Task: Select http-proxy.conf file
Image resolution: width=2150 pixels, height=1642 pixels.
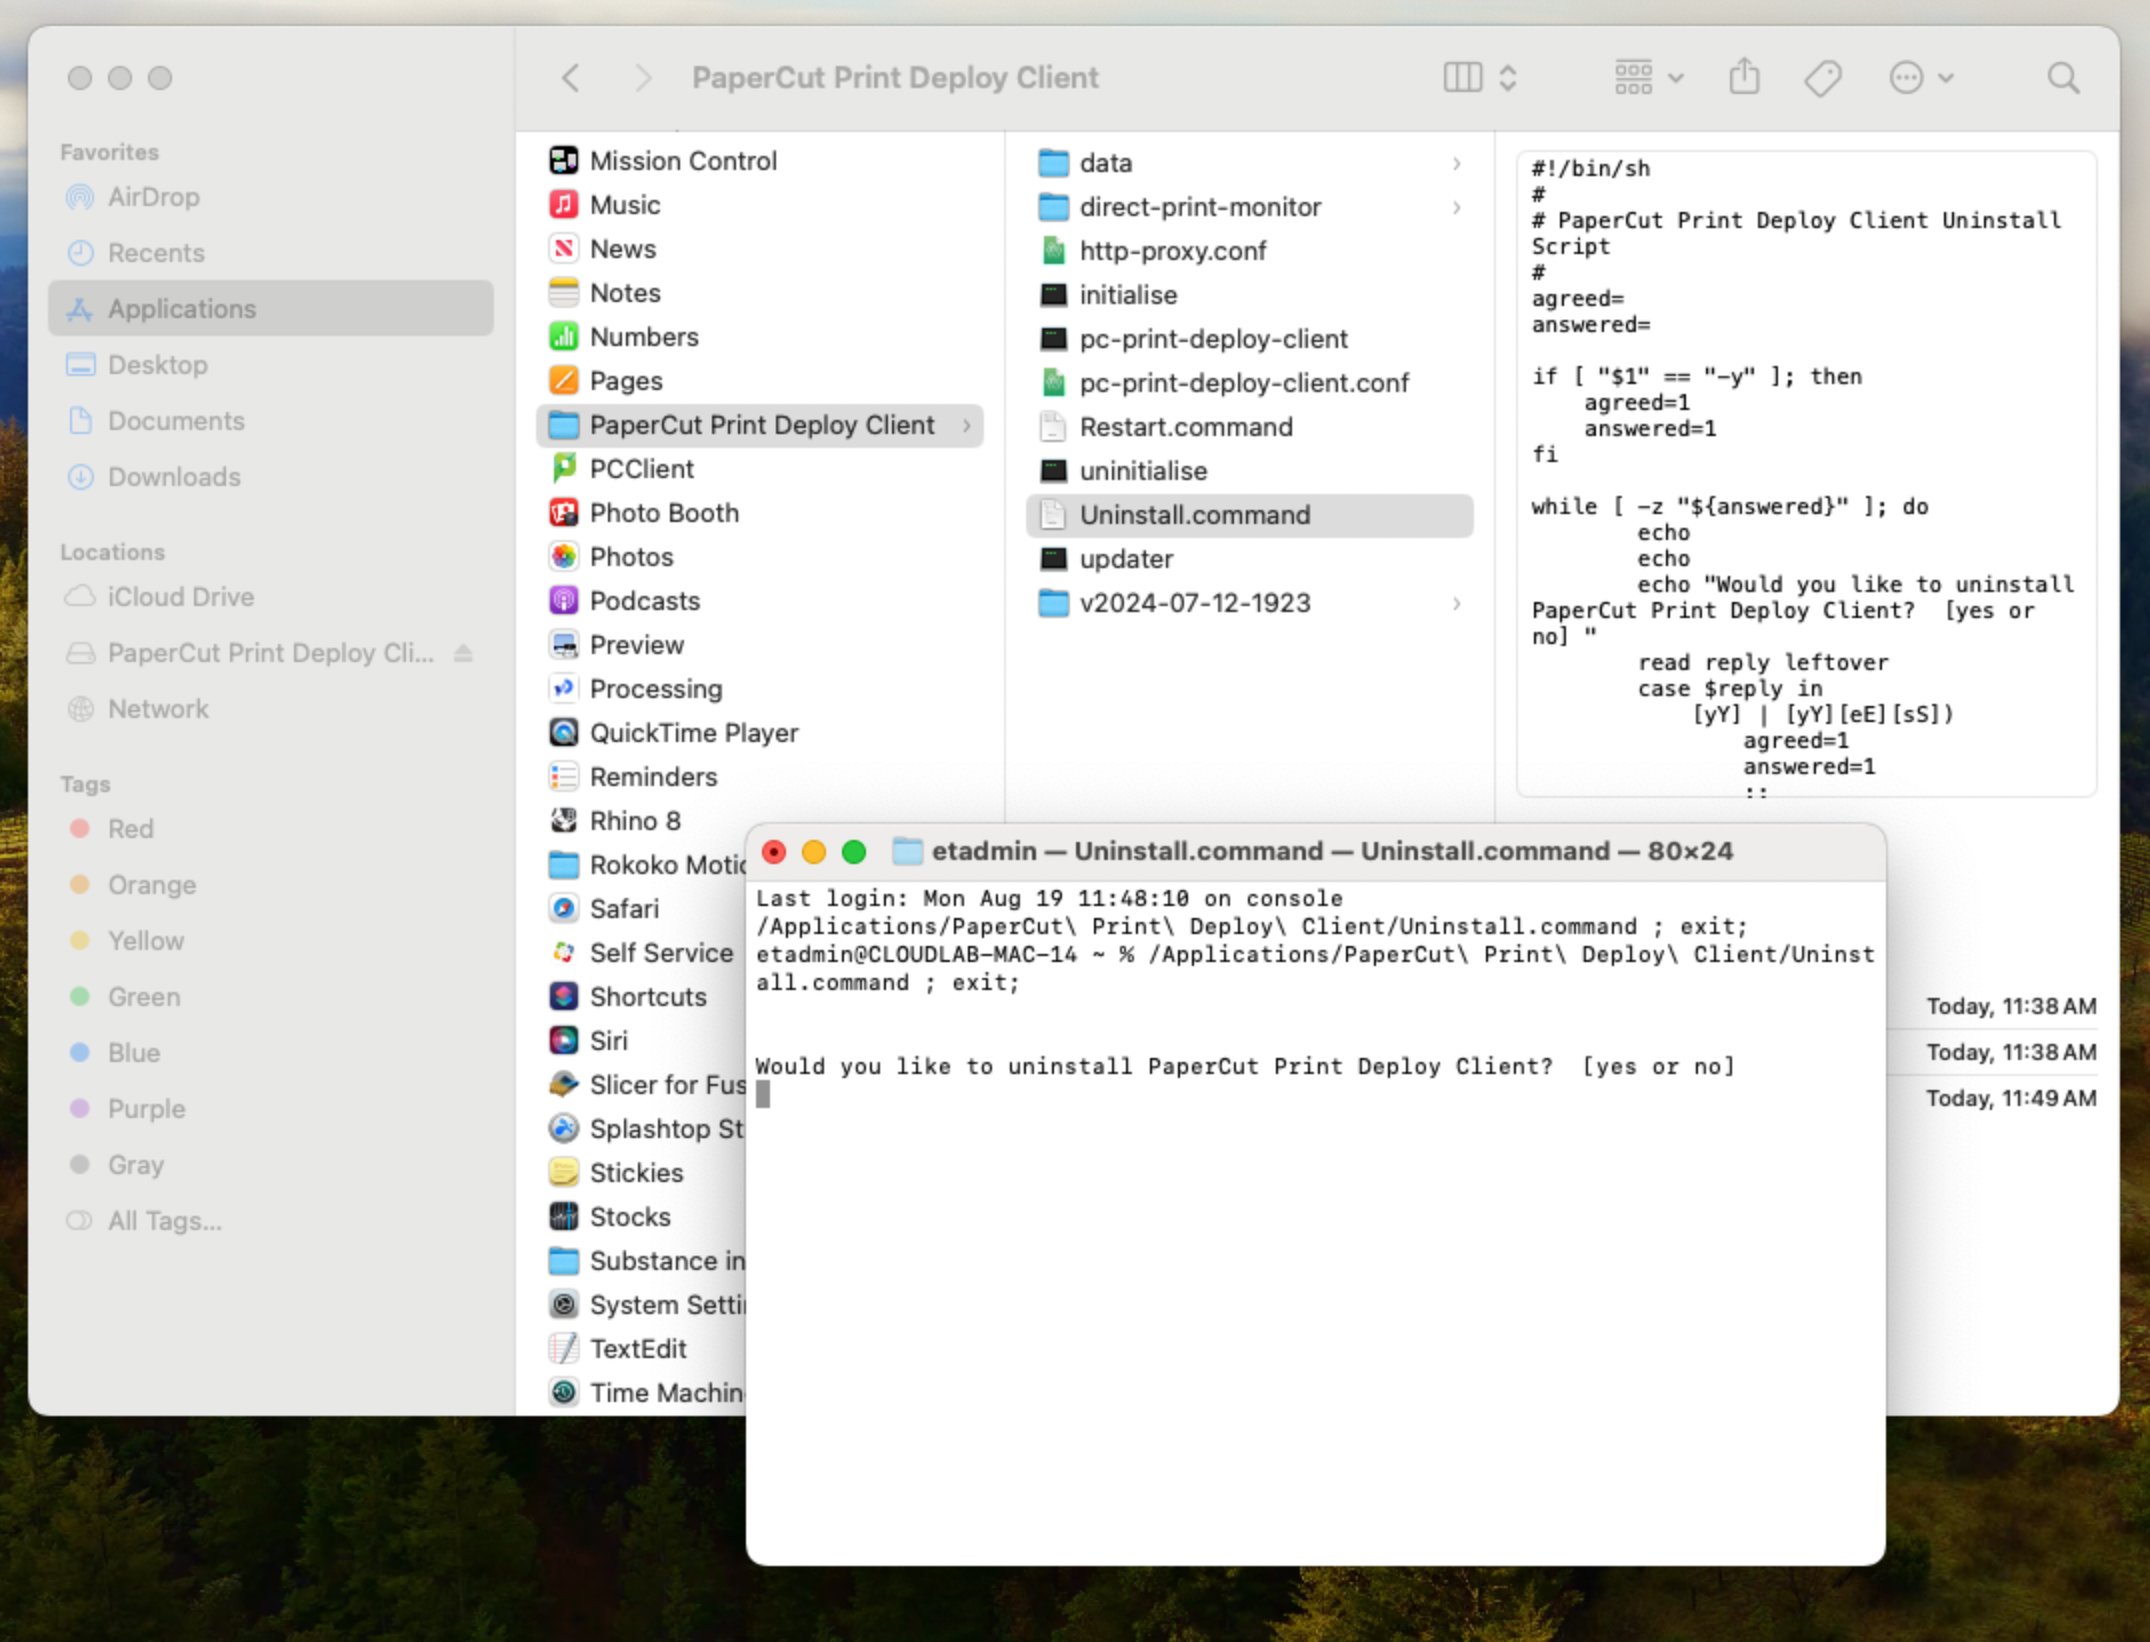Action: 1249,251
